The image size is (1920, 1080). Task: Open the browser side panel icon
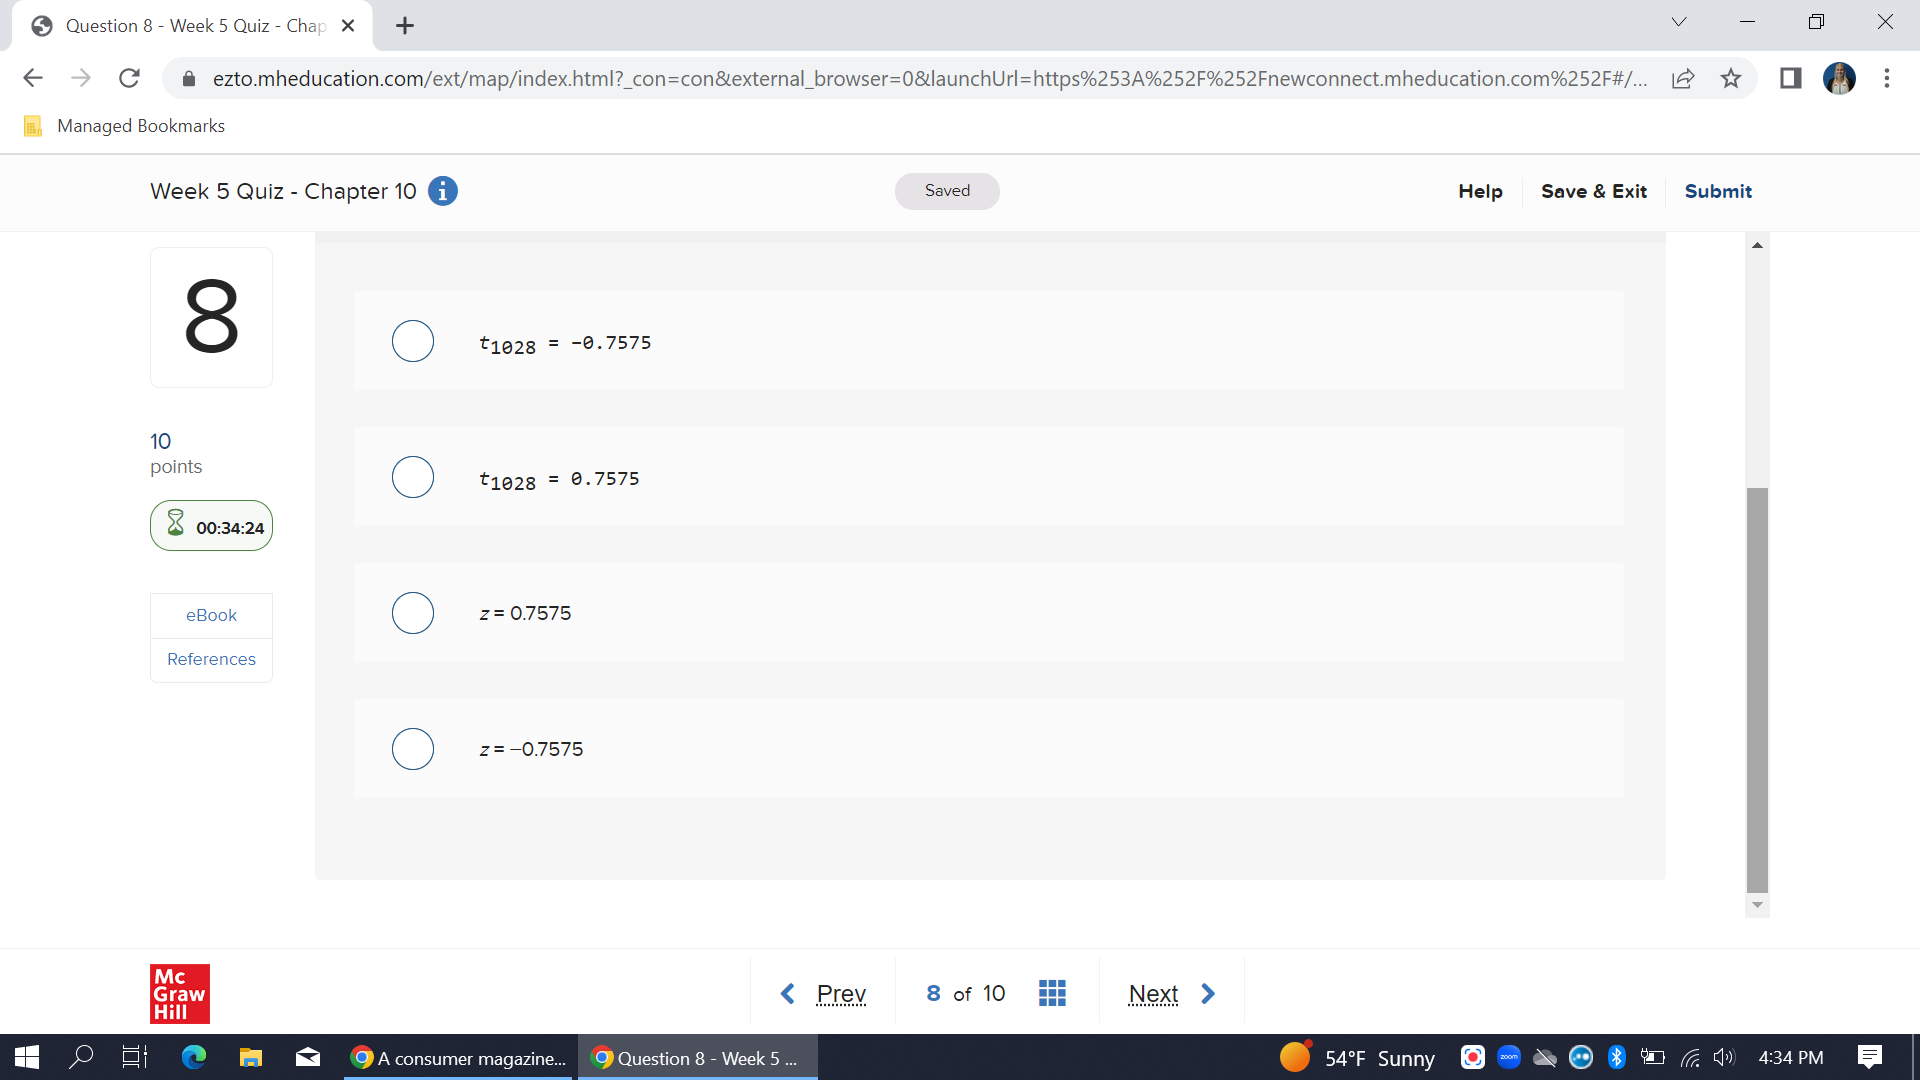(x=1790, y=78)
